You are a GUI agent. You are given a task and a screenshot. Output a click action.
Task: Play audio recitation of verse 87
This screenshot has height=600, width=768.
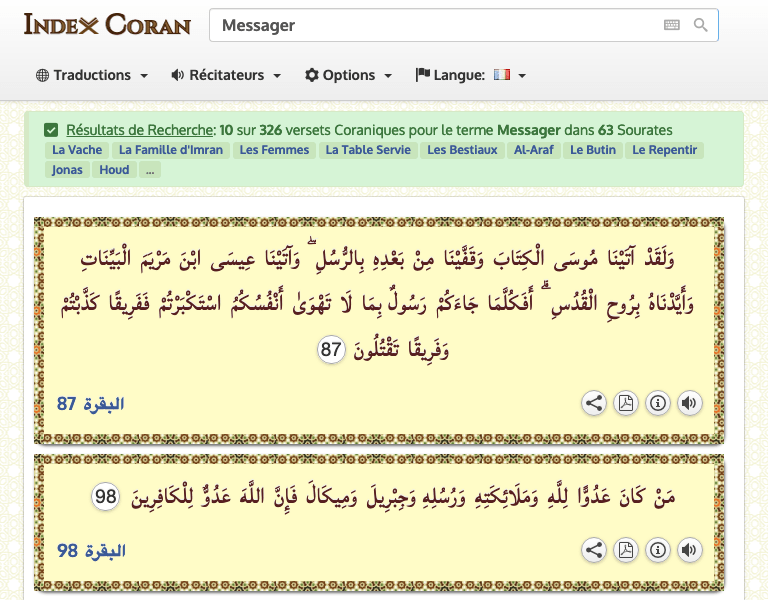[x=689, y=404]
